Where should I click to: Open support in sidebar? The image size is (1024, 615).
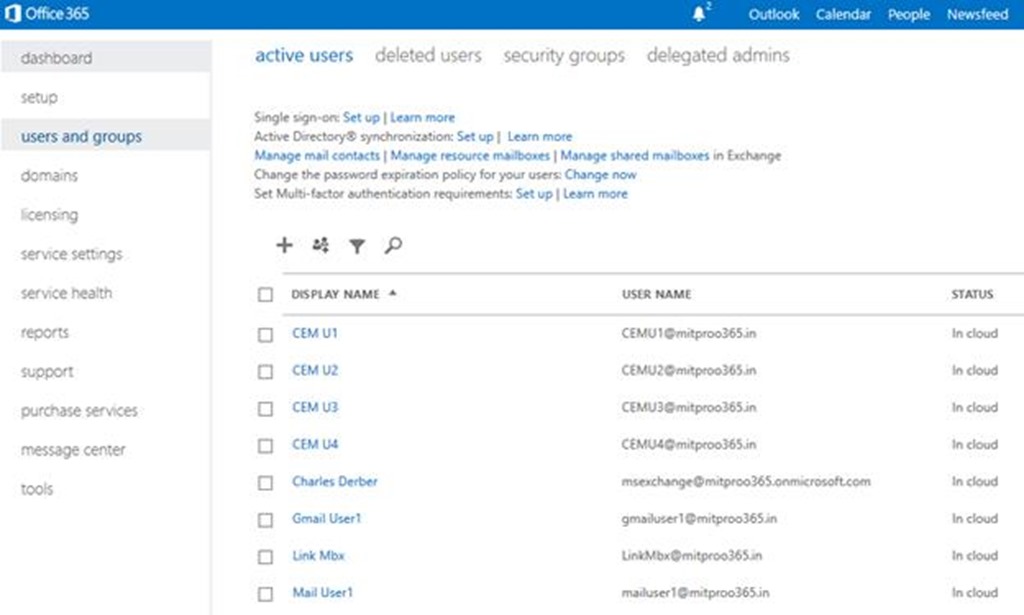(x=46, y=371)
